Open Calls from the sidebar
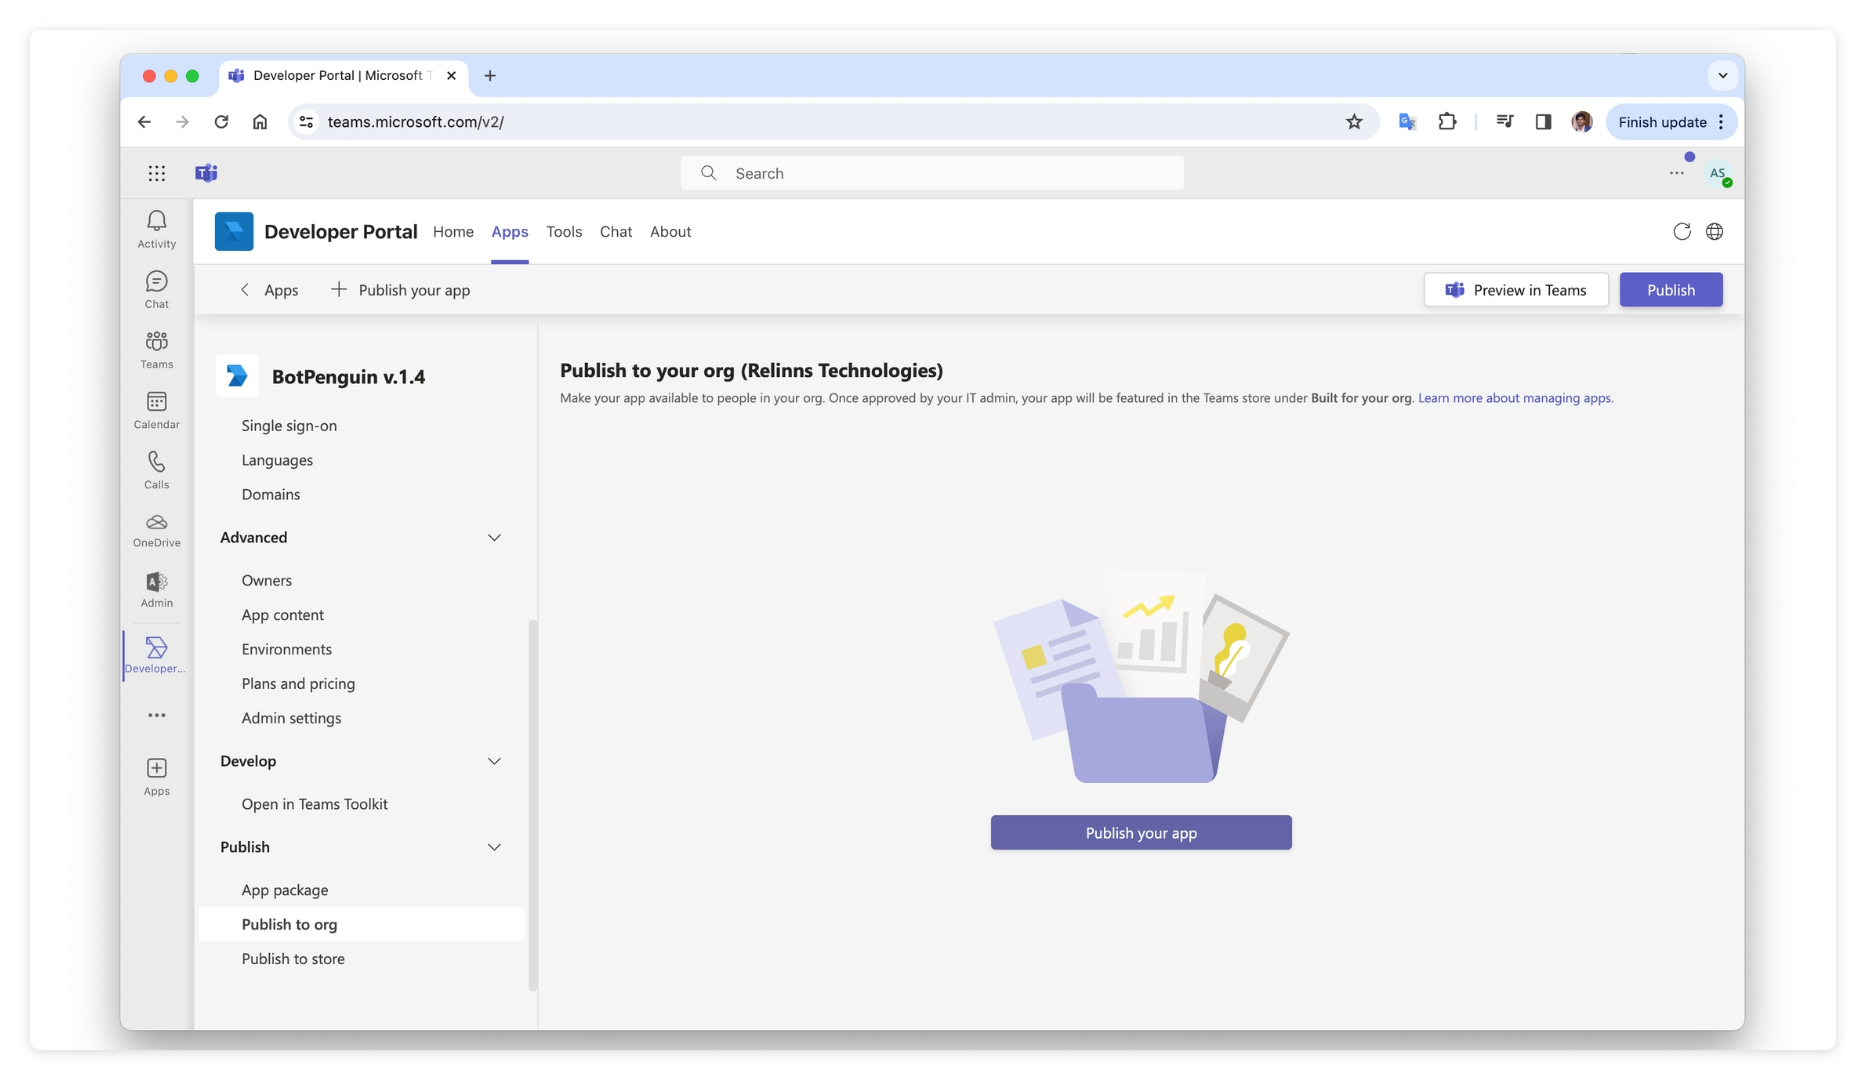Viewport: 1866px width, 1080px height. (x=156, y=470)
